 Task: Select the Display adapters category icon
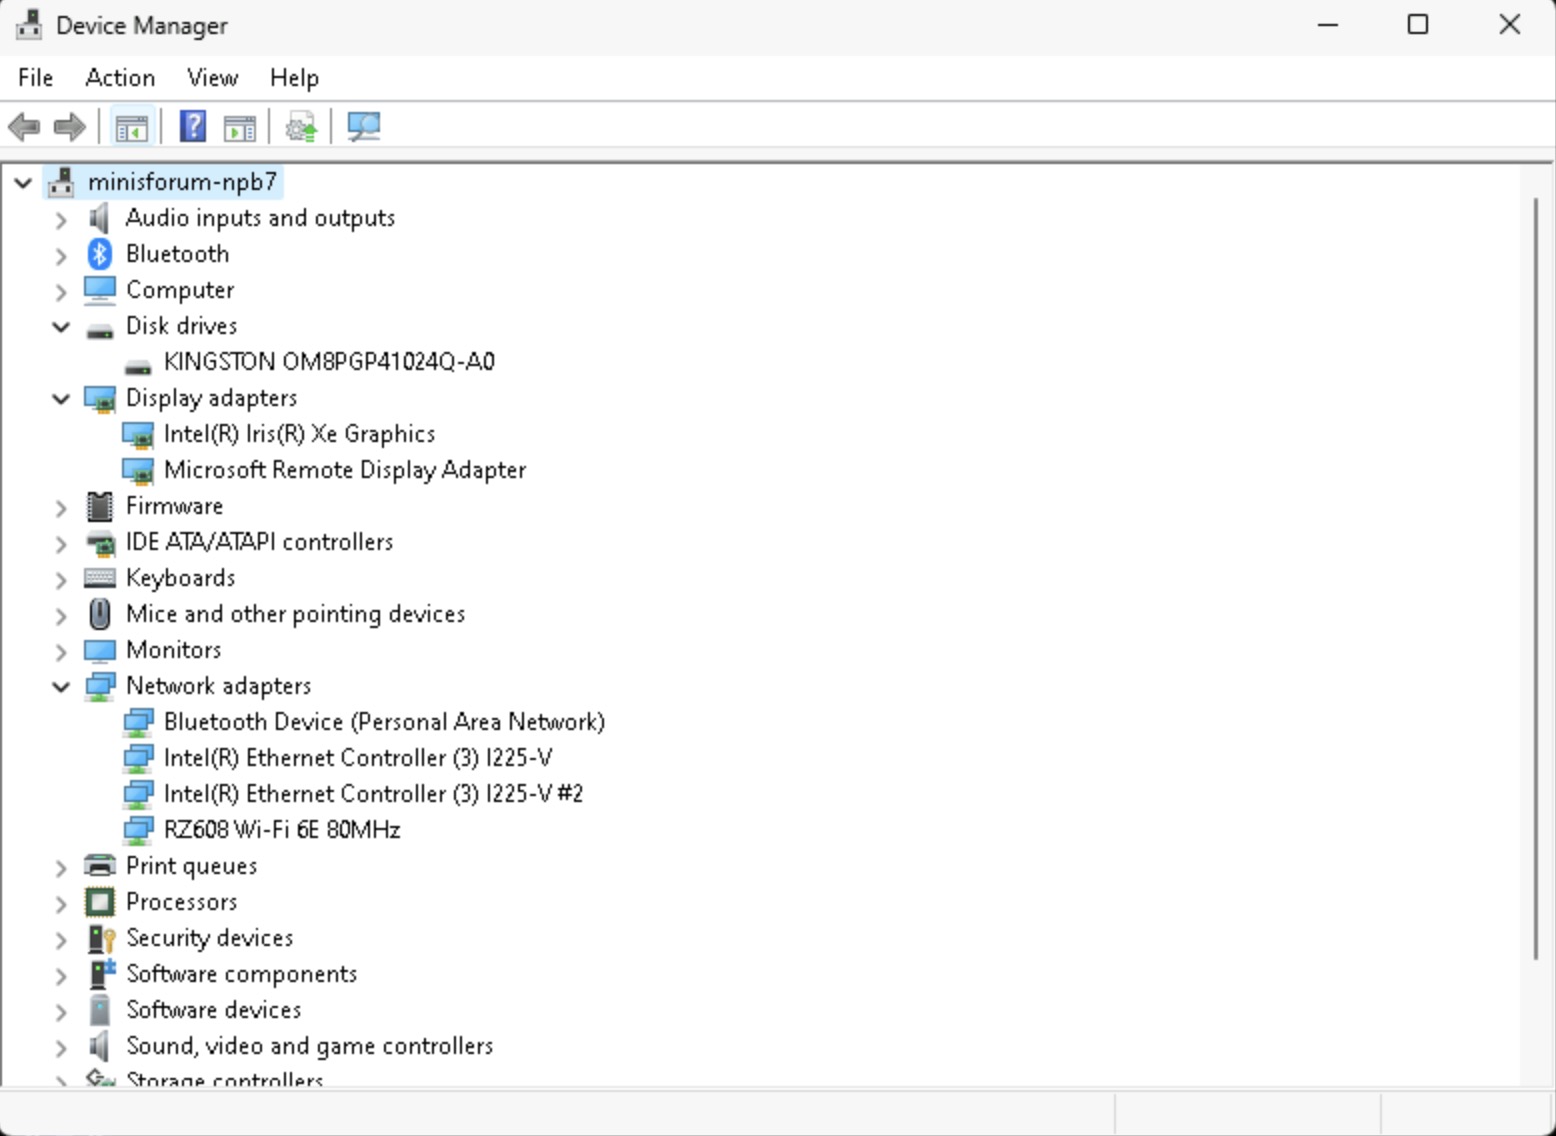click(x=99, y=398)
